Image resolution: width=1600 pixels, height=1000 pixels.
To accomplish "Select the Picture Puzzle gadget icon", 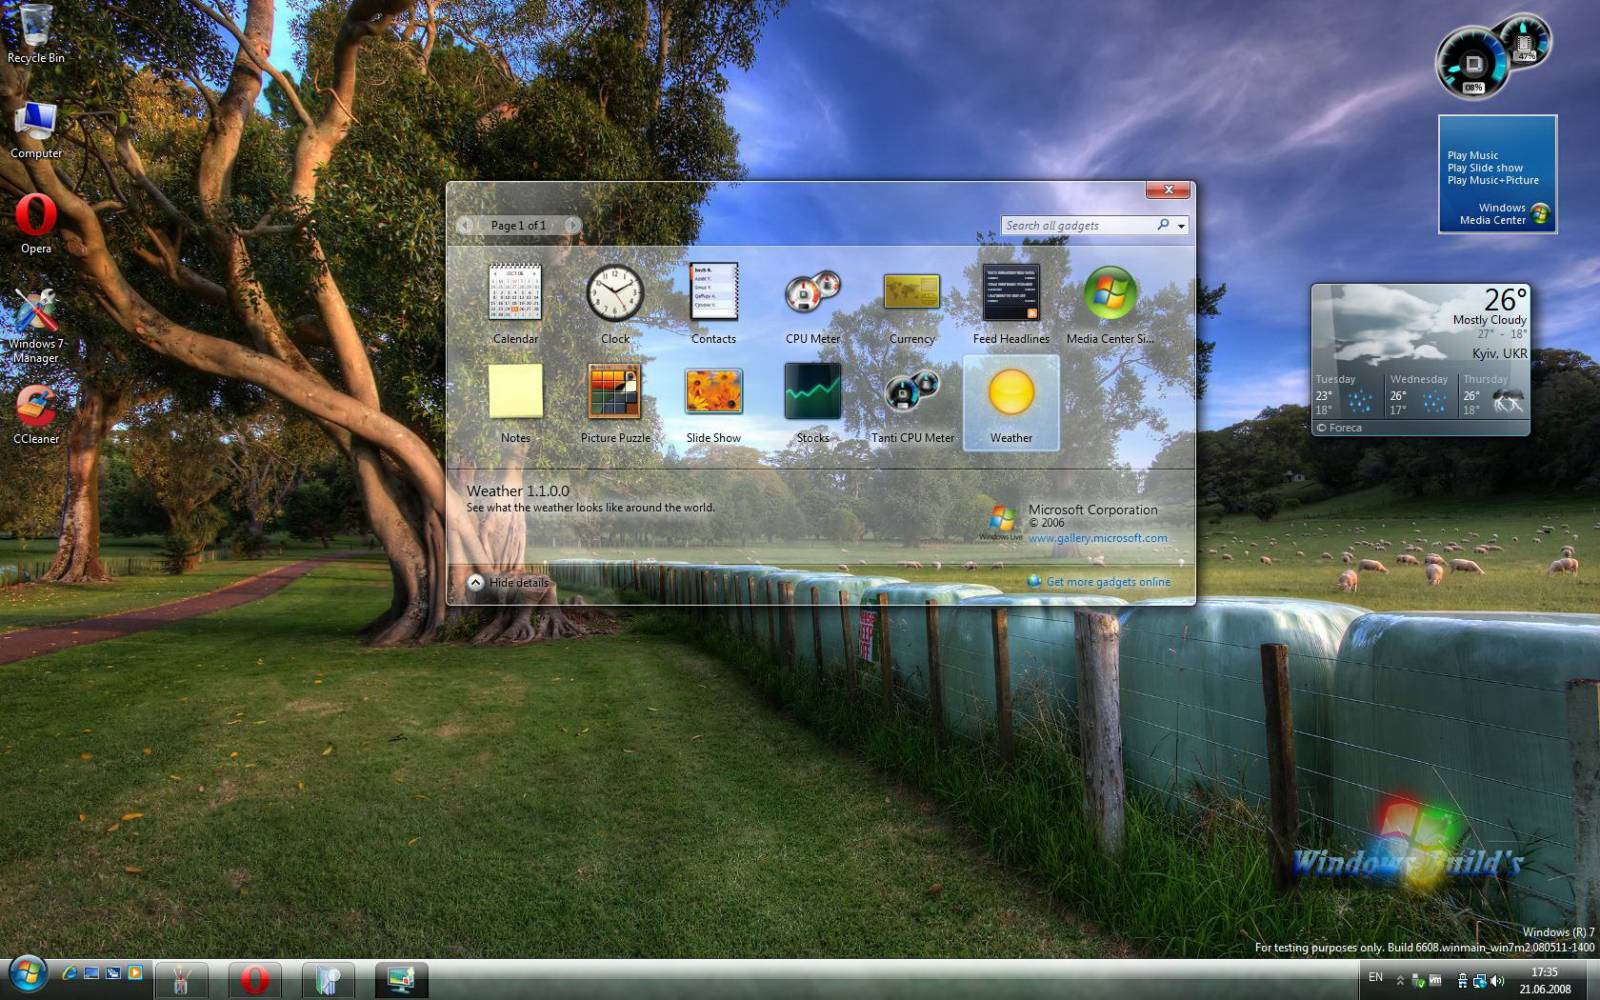I will (x=614, y=390).
